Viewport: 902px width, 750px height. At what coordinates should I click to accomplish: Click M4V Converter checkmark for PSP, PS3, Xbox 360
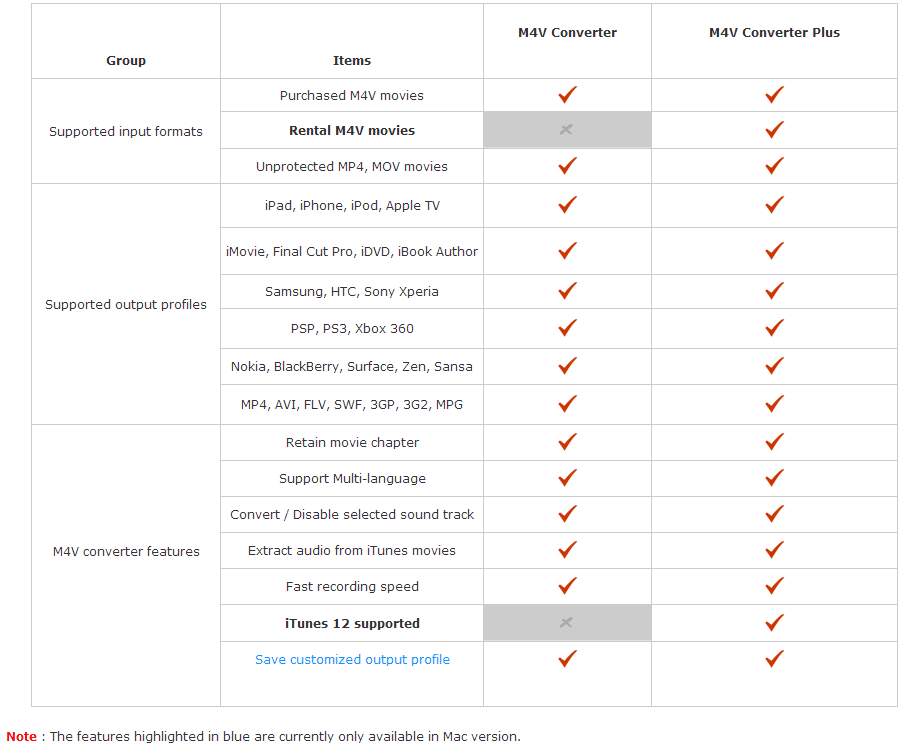coord(567,328)
